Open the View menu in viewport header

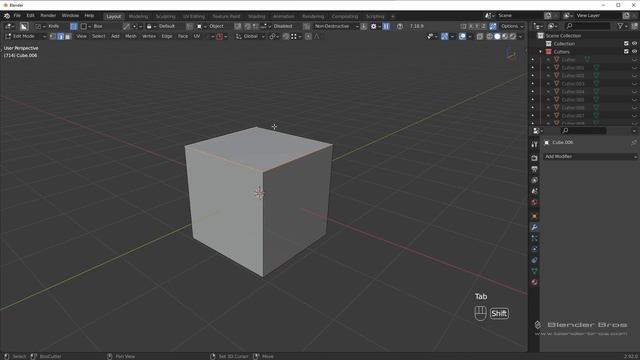(81, 36)
